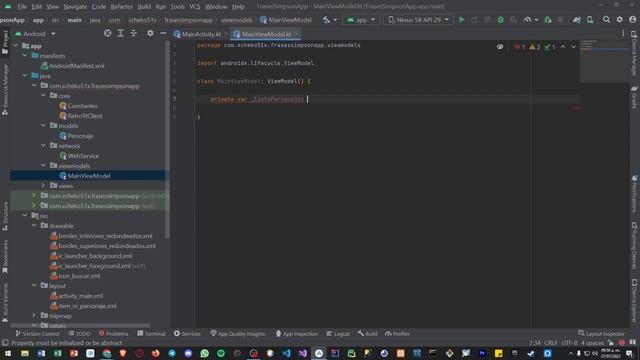Open the Build menu
The height and width of the screenshot is (360, 640).
144,7
